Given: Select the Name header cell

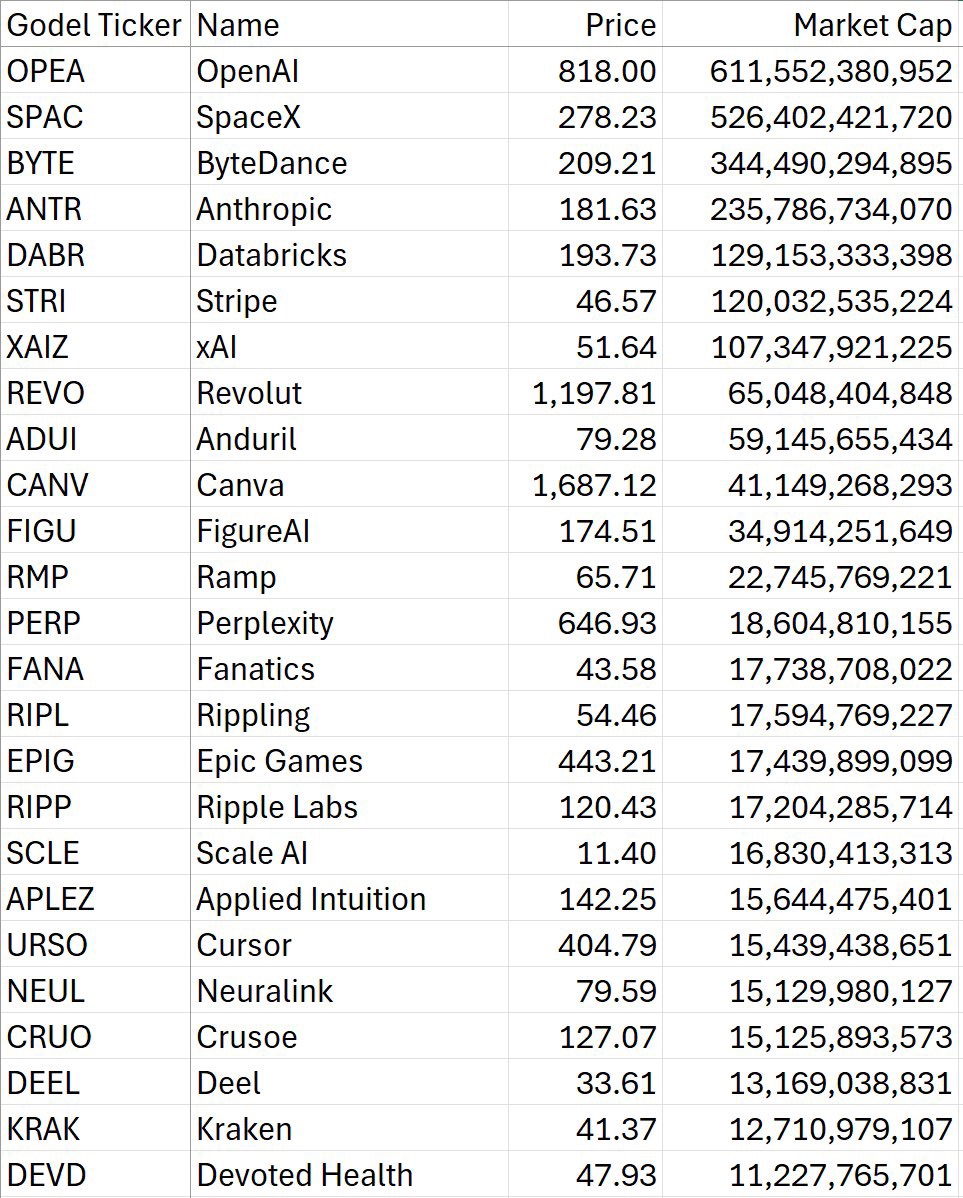Looking at the screenshot, I should [238, 25].
